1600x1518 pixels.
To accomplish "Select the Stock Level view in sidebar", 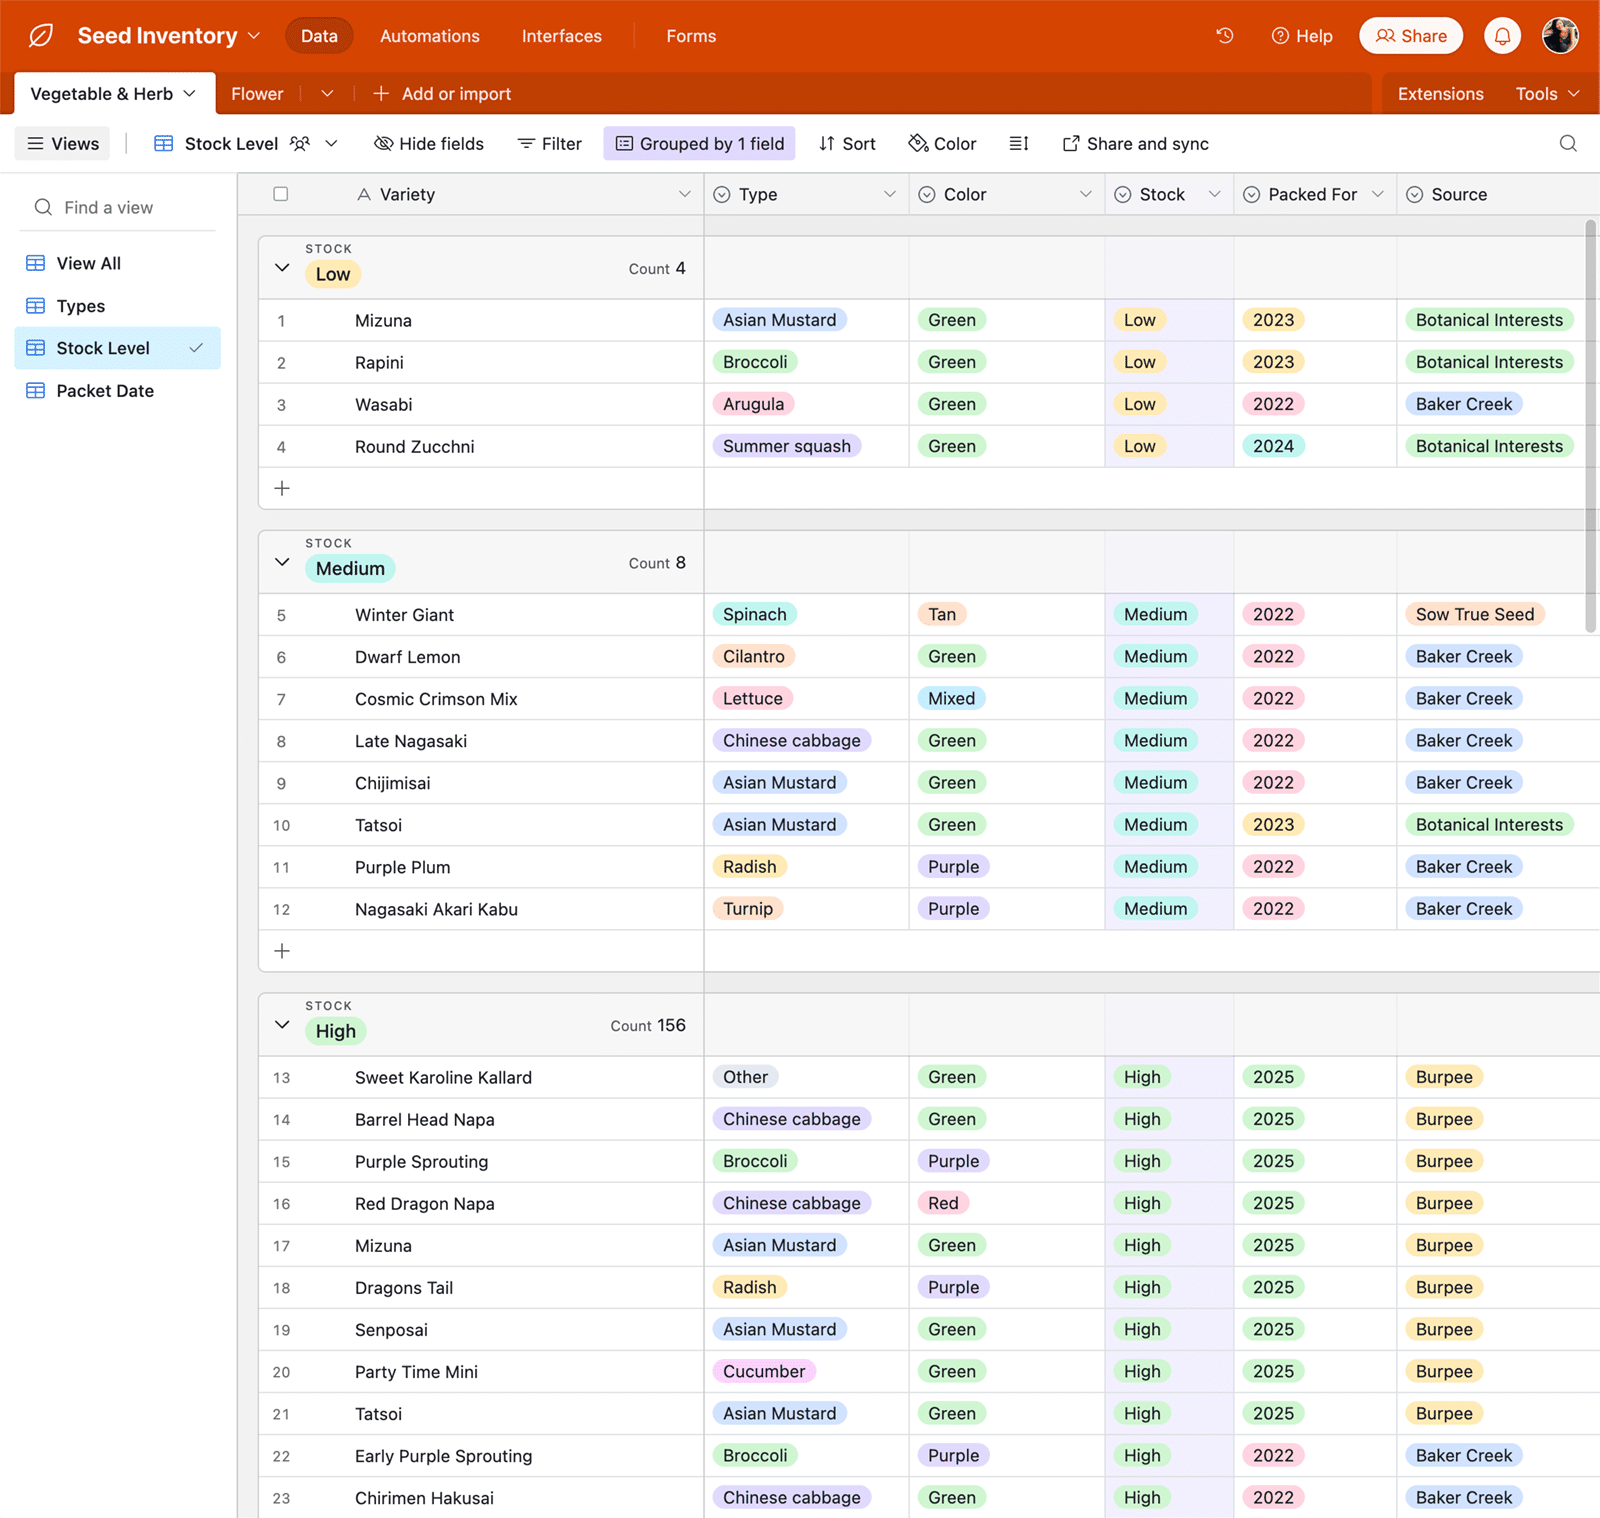I will pos(103,348).
